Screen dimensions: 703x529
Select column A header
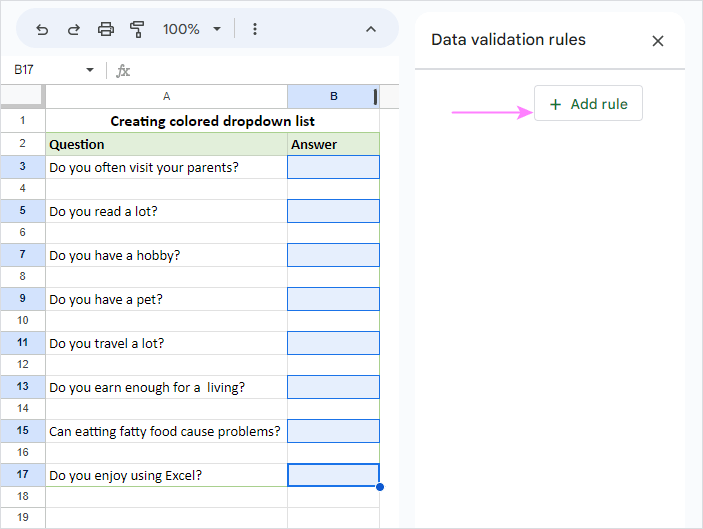pyautogui.click(x=166, y=96)
